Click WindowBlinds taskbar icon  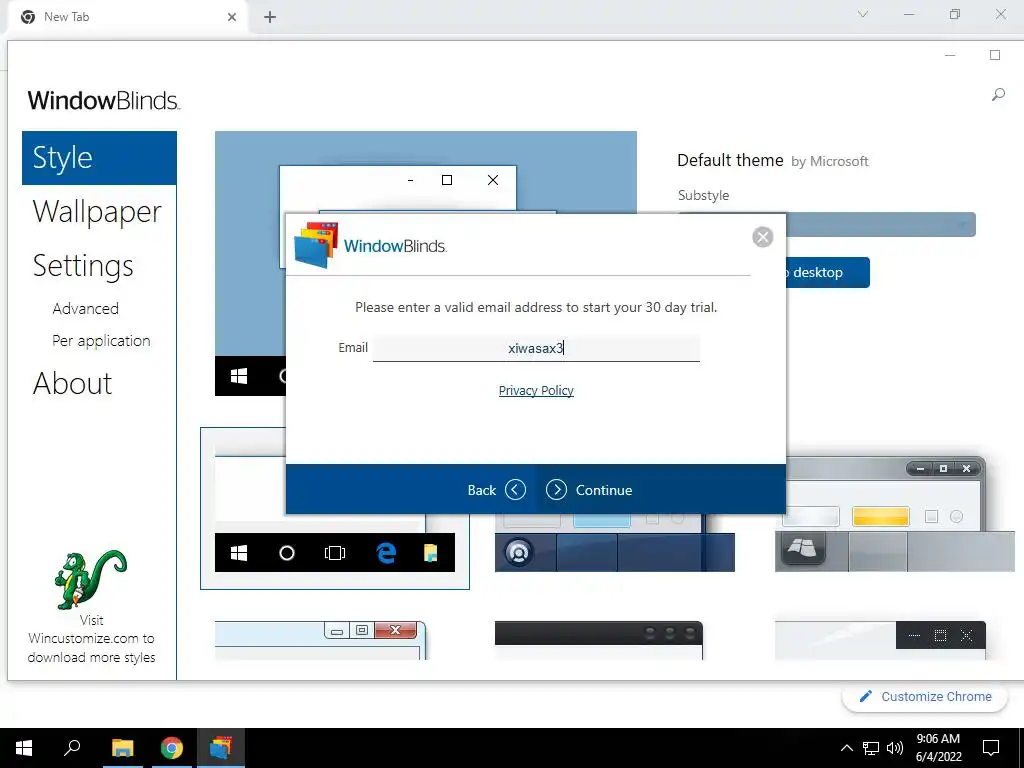[x=221, y=748]
